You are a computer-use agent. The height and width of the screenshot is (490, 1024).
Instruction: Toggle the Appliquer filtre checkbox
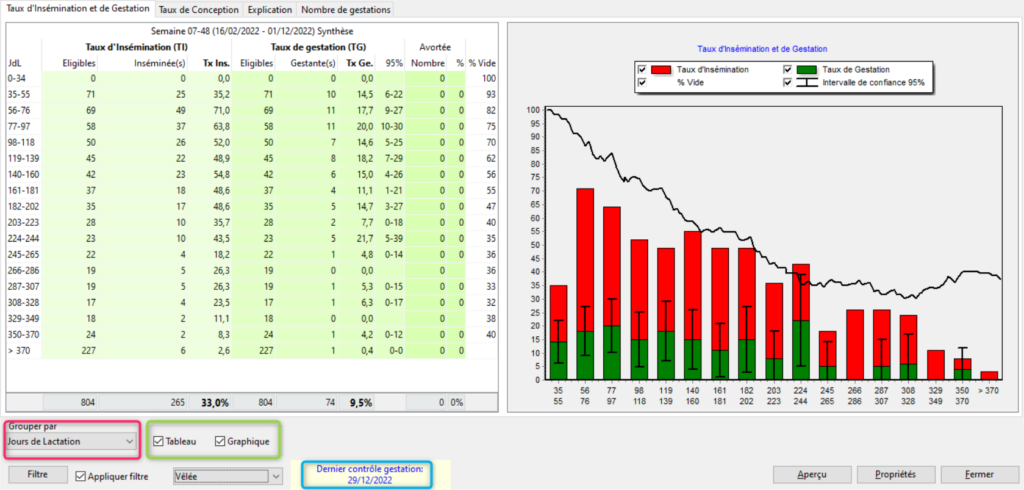[82, 477]
